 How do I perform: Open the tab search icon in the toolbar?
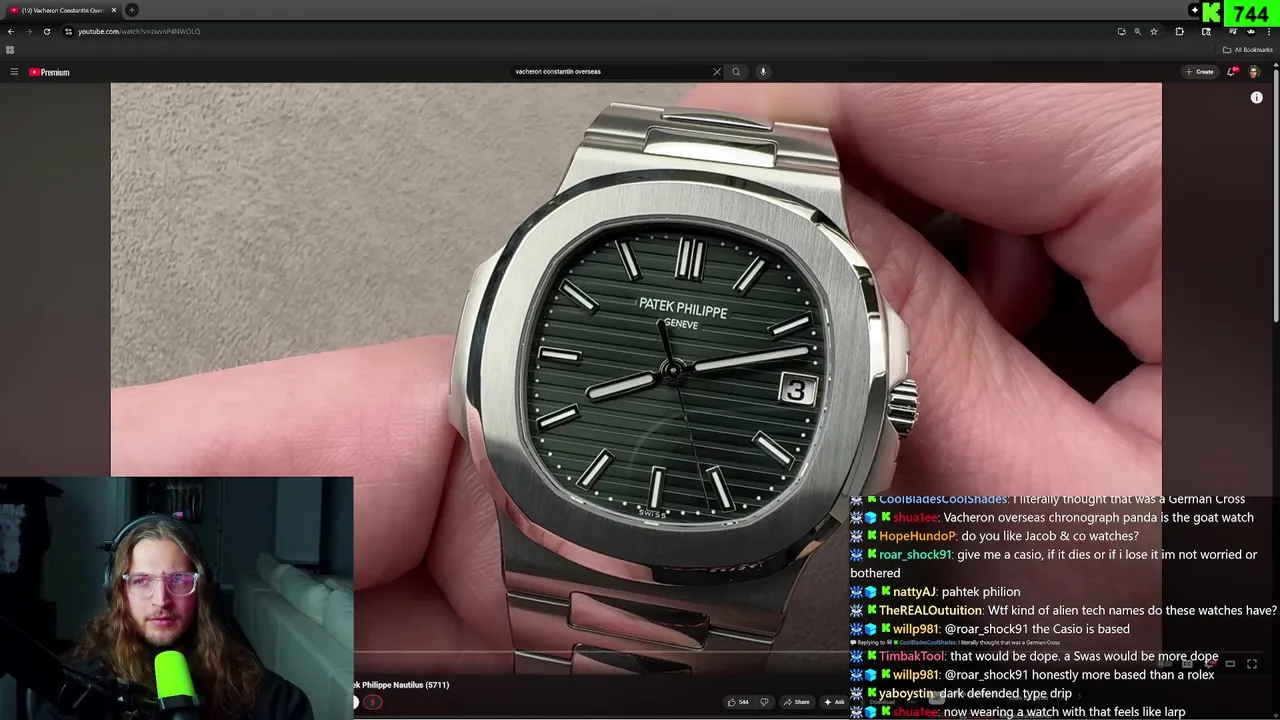tap(1206, 31)
